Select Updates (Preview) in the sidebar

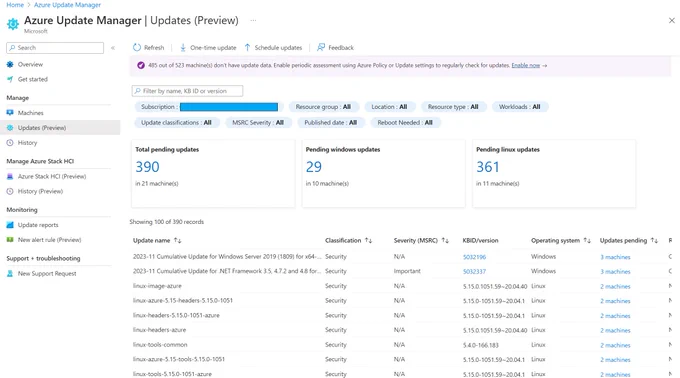pos(60,127)
